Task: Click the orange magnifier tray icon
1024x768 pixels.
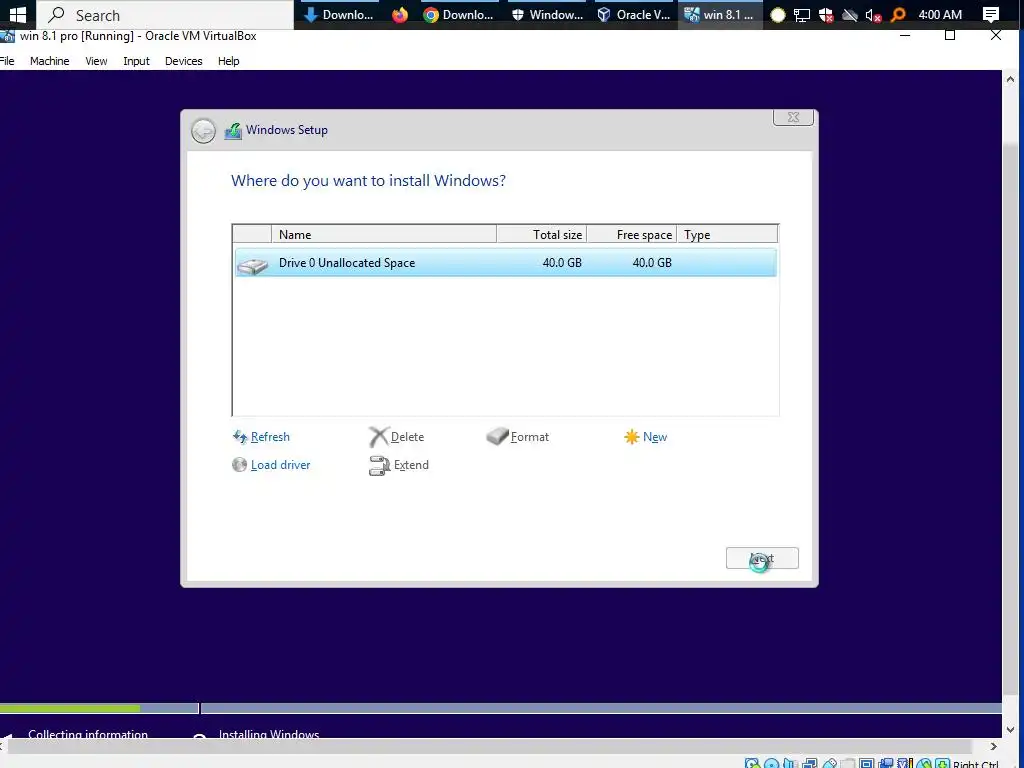Action: [898, 15]
